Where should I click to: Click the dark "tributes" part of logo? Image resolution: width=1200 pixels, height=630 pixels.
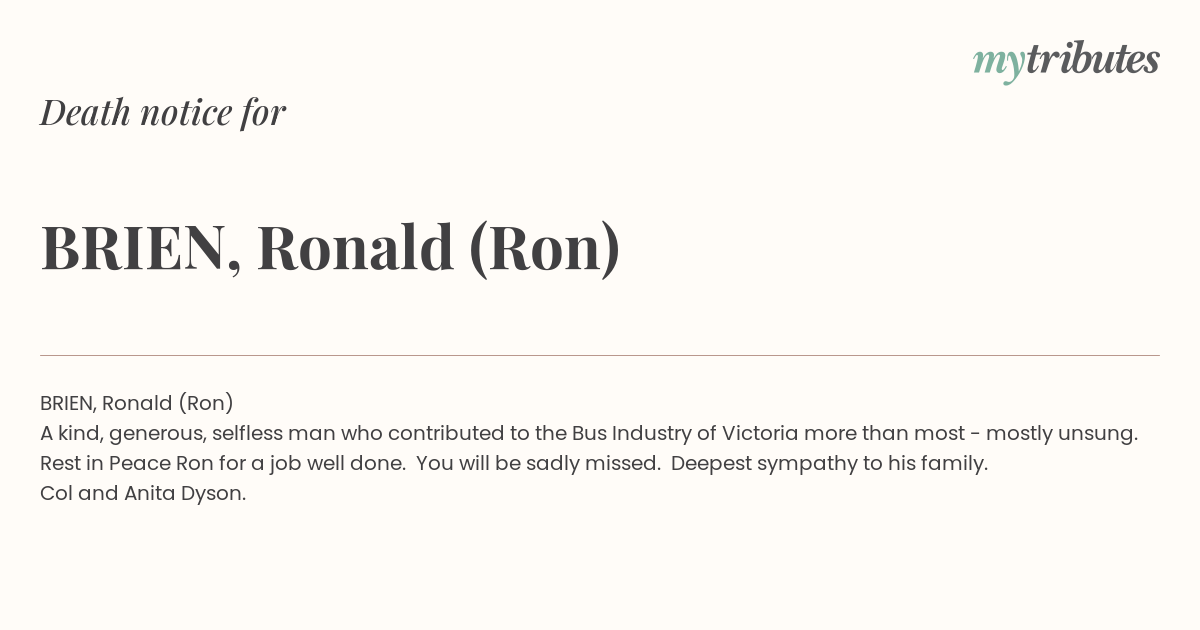point(1092,59)
